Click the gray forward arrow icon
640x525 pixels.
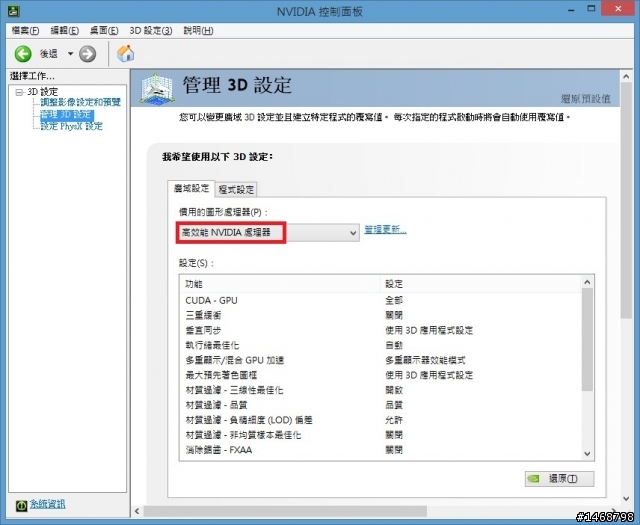[87, 53]
